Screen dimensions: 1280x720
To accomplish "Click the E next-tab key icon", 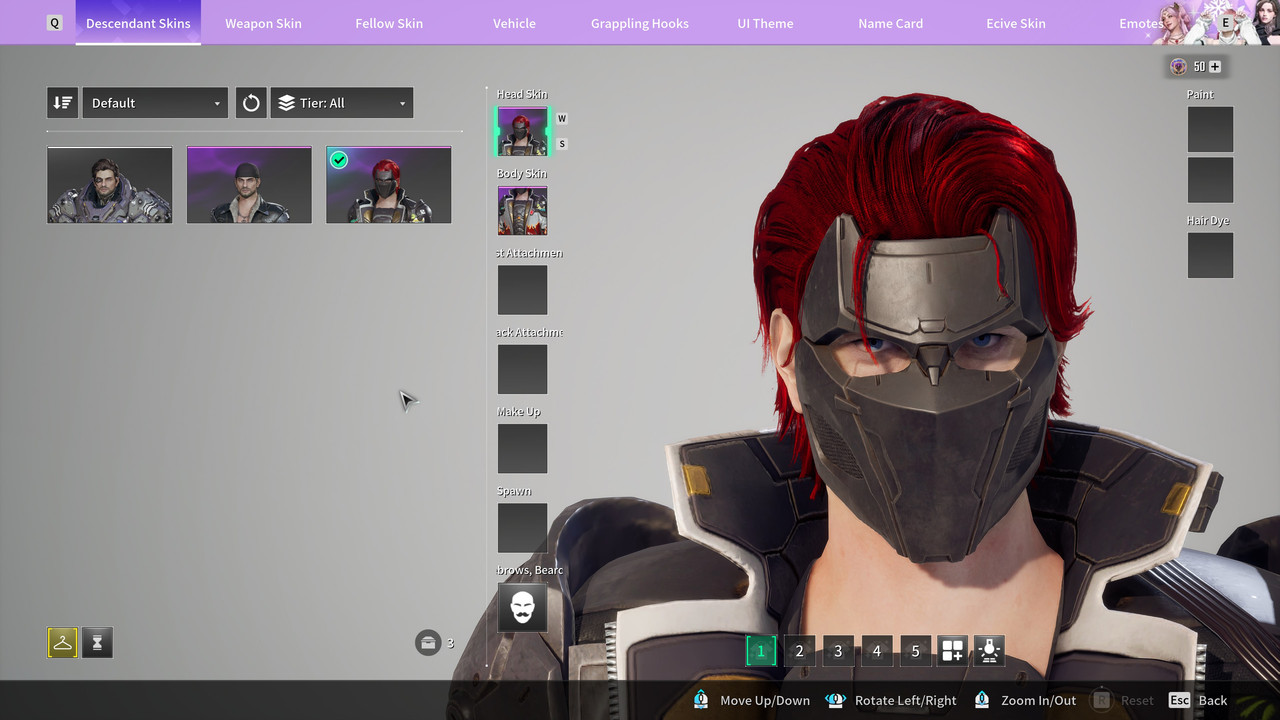I will (1226, 23).
